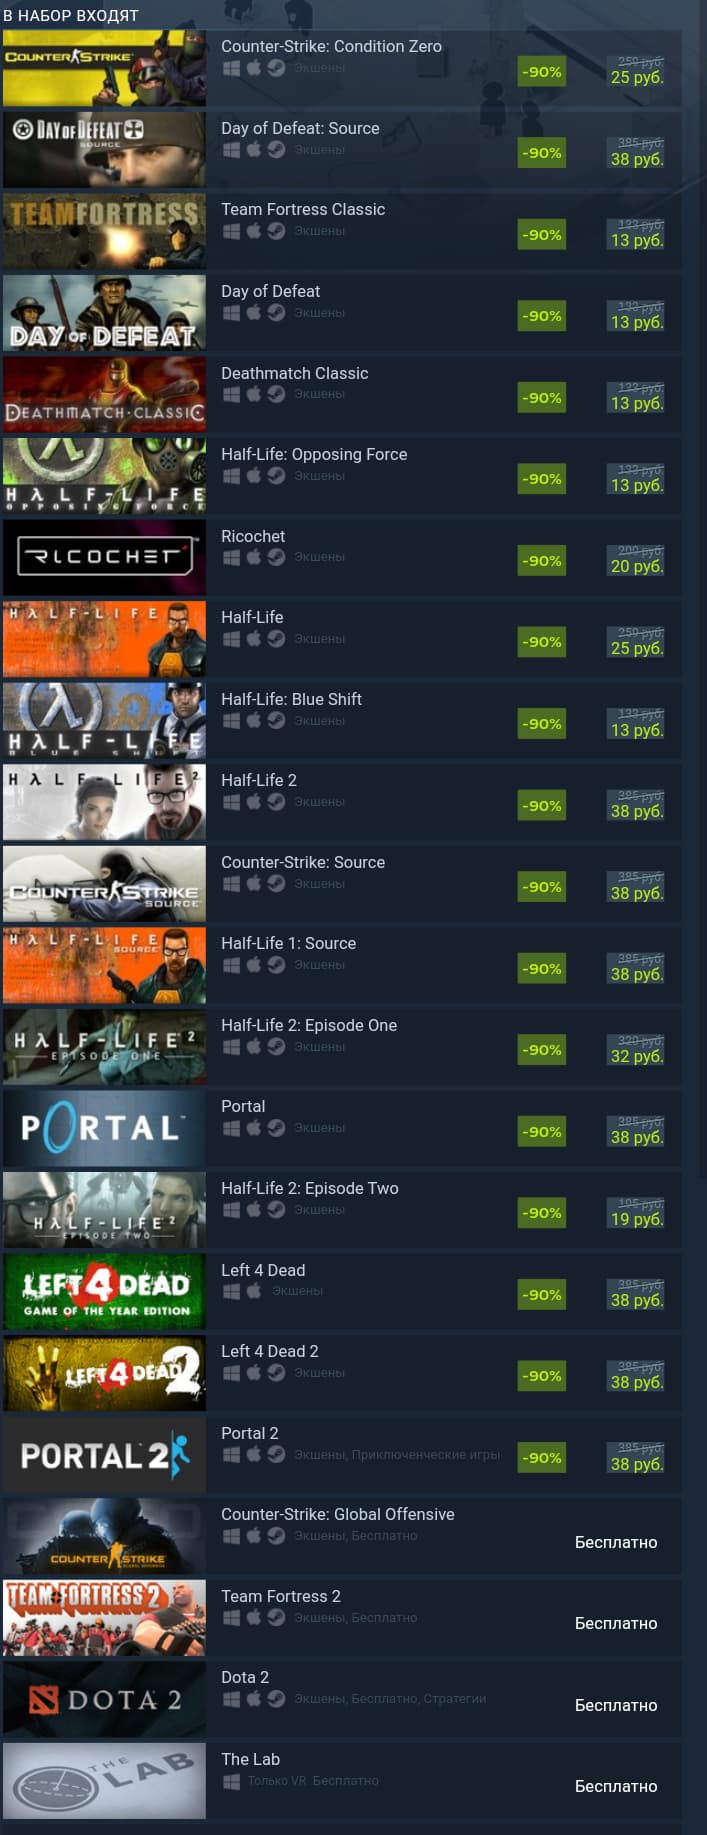
Task: Open the Half-Life 2: Episode Two title
Action: pos(310,1188)
